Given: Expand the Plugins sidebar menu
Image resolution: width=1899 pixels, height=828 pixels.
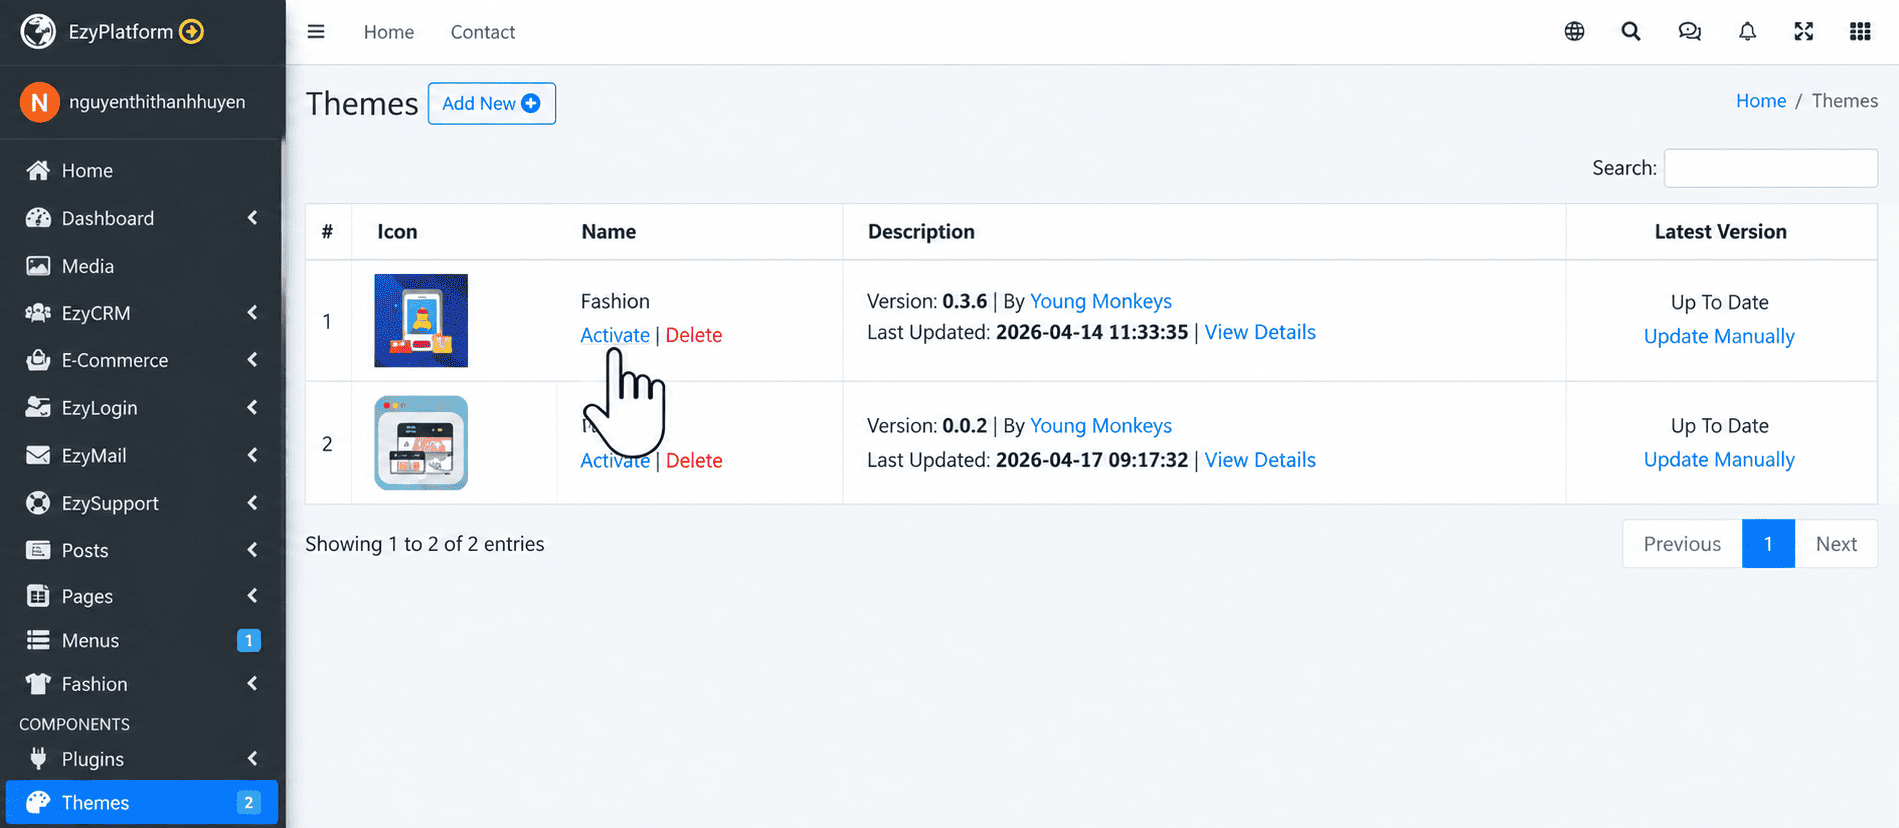Looking at the screenshot, I should 142,759.
